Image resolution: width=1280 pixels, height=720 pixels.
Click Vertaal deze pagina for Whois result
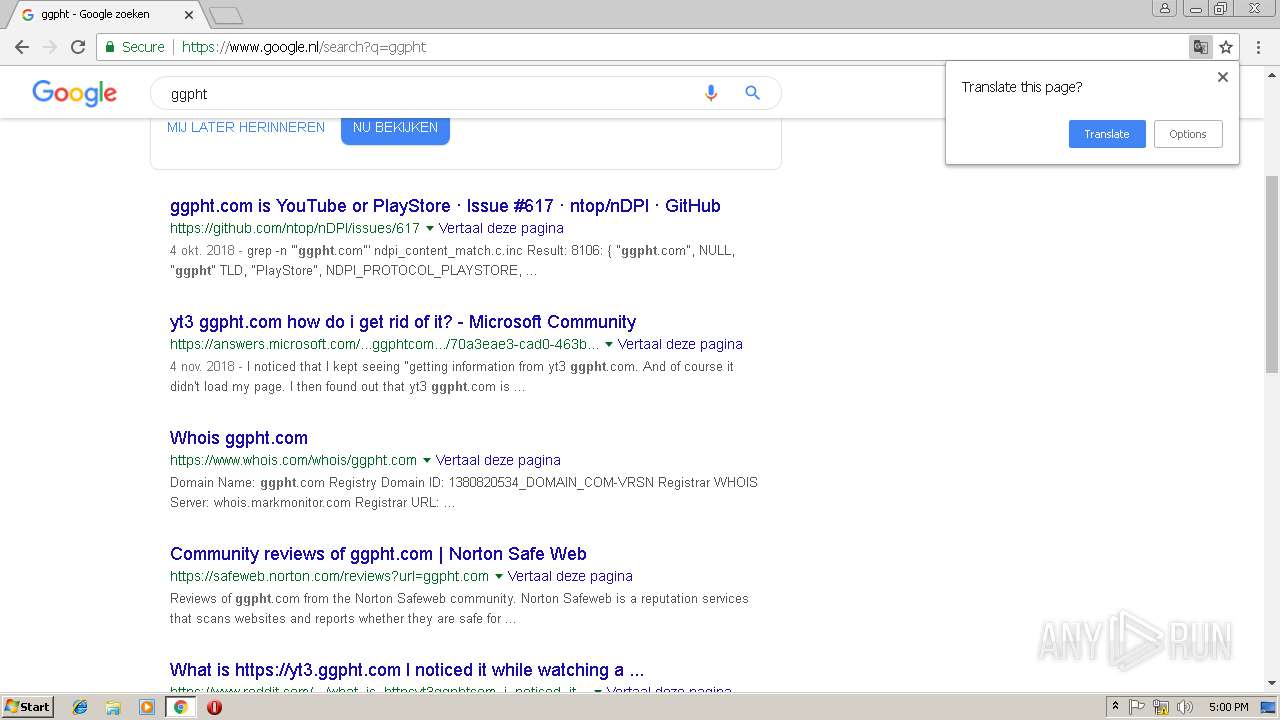pos(498,460)
